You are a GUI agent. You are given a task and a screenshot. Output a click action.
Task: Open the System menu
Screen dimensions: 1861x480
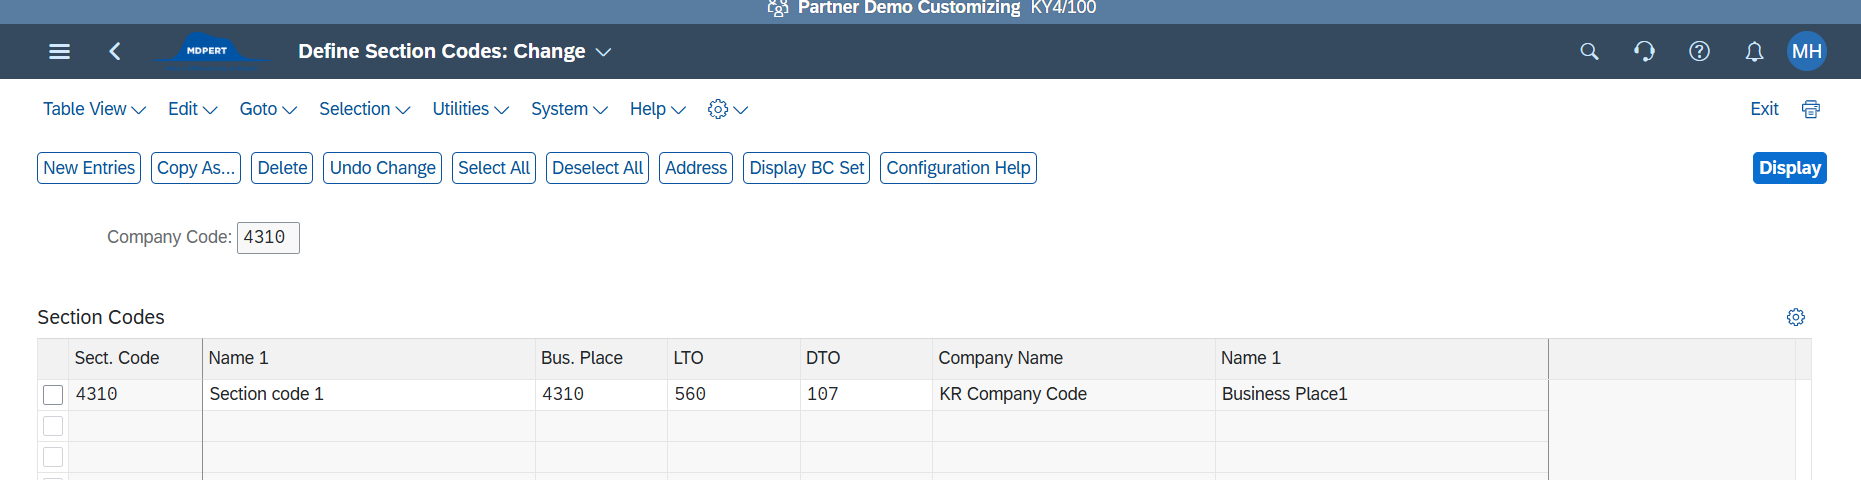569,109
